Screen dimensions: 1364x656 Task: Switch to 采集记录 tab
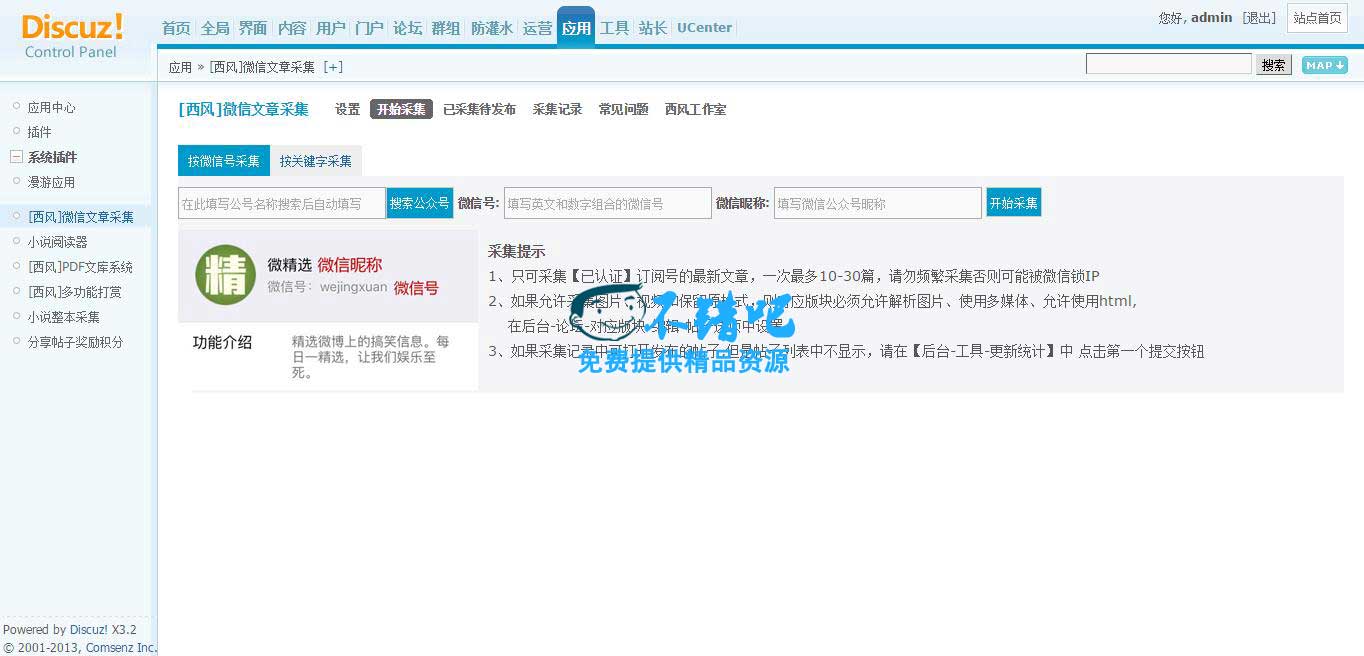(557, 109)
